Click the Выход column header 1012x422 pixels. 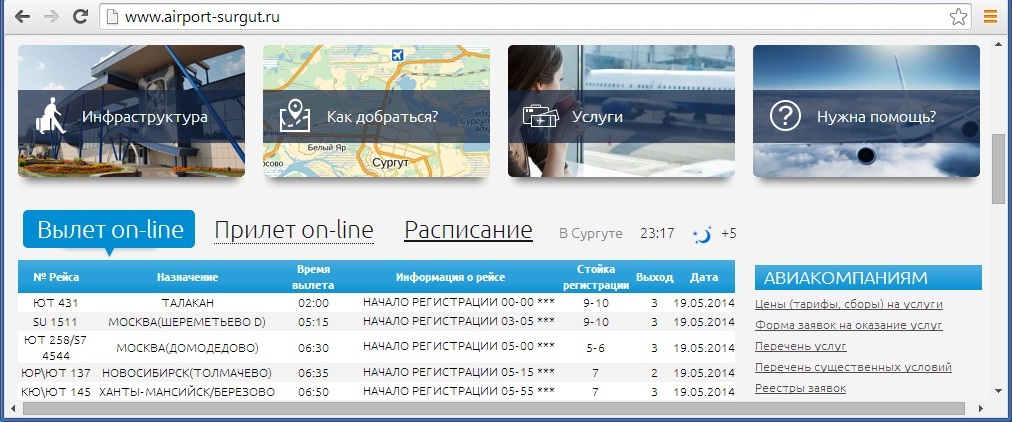pos(654,277)
